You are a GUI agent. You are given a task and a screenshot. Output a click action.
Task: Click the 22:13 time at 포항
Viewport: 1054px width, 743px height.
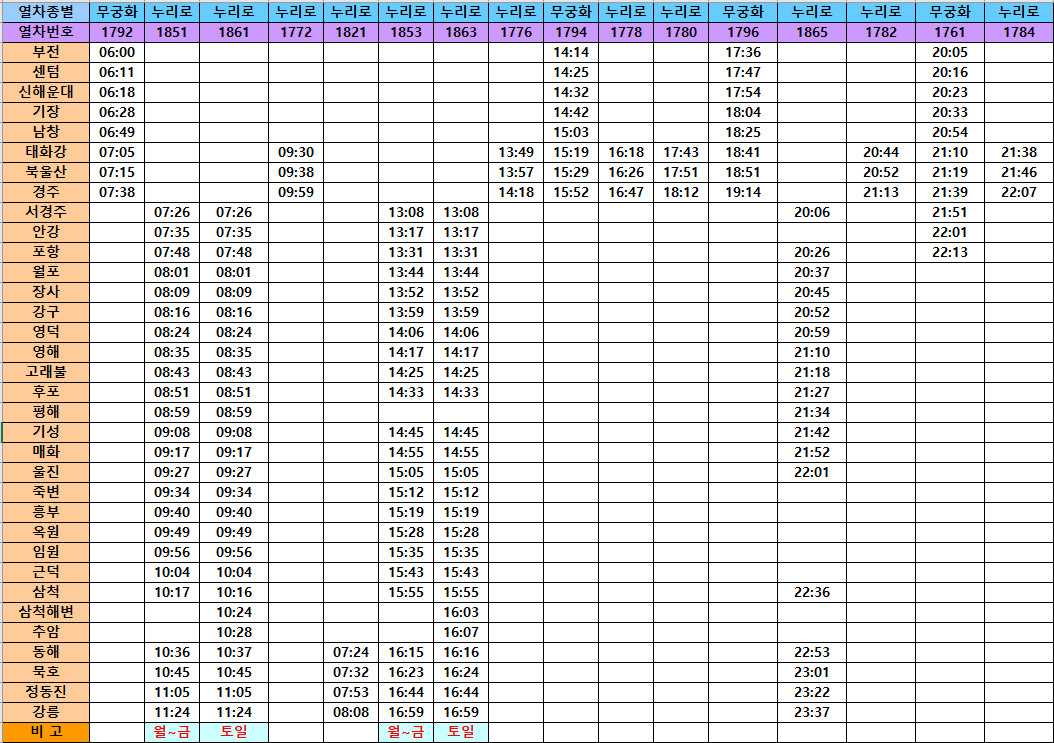(950, 252)
